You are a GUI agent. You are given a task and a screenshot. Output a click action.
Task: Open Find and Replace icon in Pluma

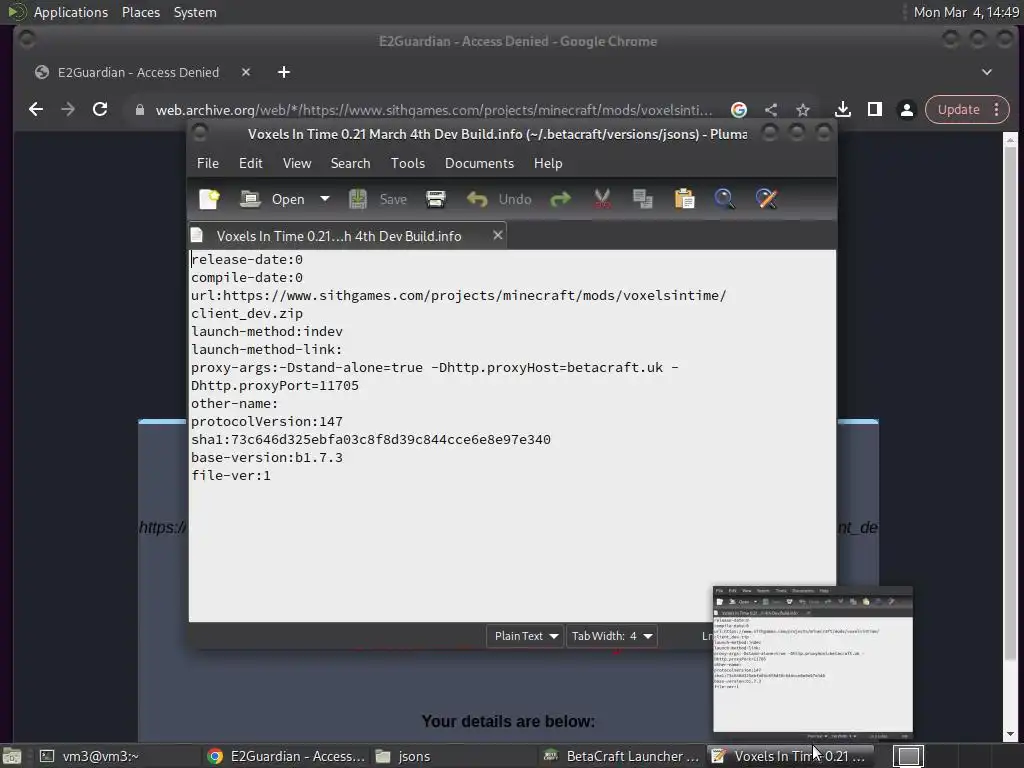tap(766, 199)
